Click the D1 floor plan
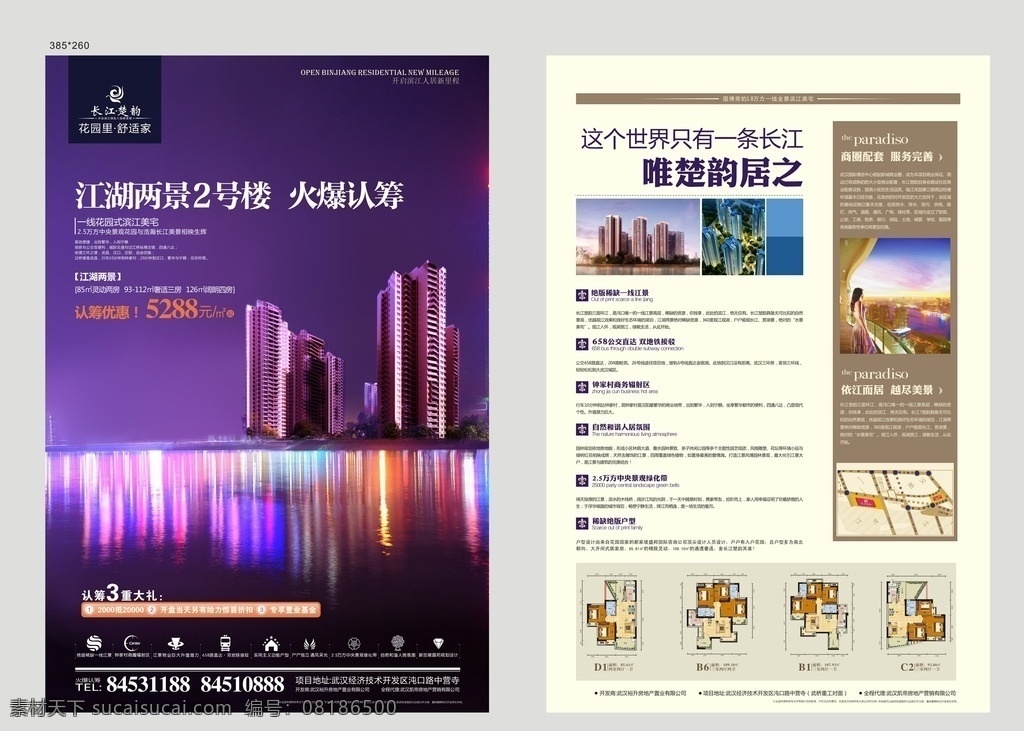The image size is (1024, 731). coord(611,616)
